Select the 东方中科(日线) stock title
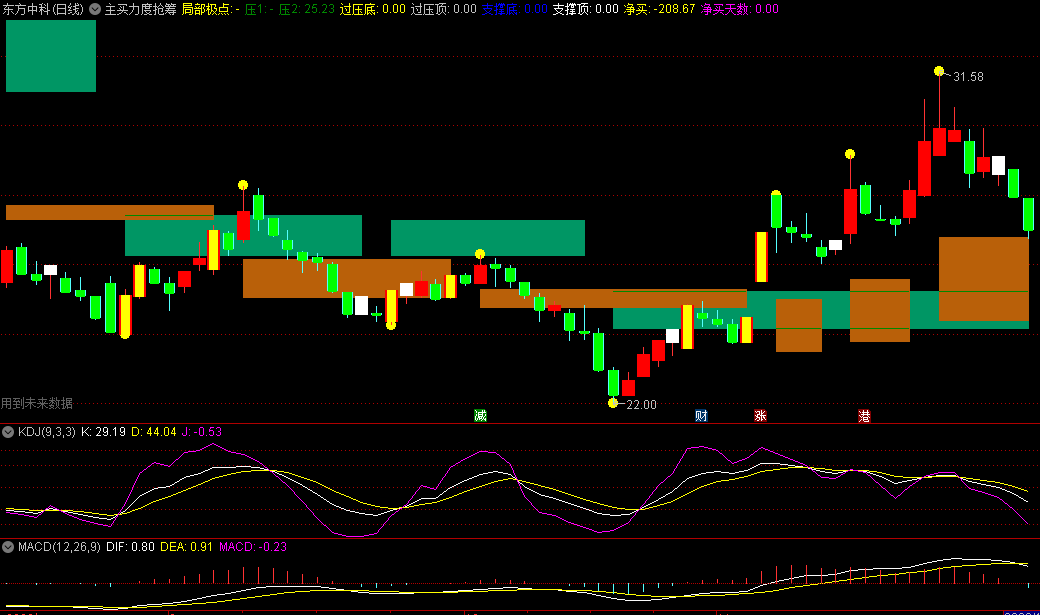 pyautogui.click(x=43, y=9)
